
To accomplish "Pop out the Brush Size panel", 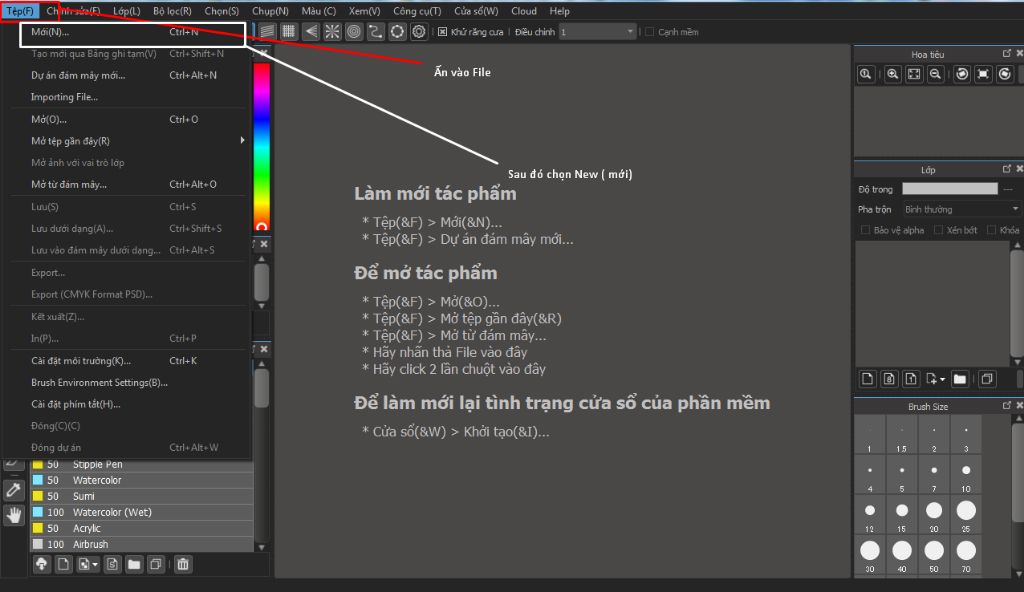I will pos(1006,405).
